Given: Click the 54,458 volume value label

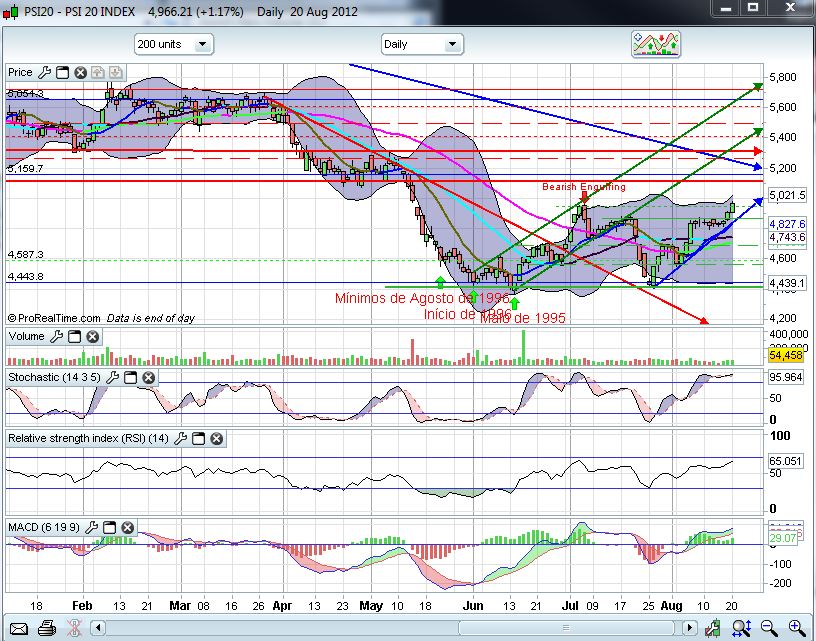Looking at the screenshot, I should (x=786, y=355).
